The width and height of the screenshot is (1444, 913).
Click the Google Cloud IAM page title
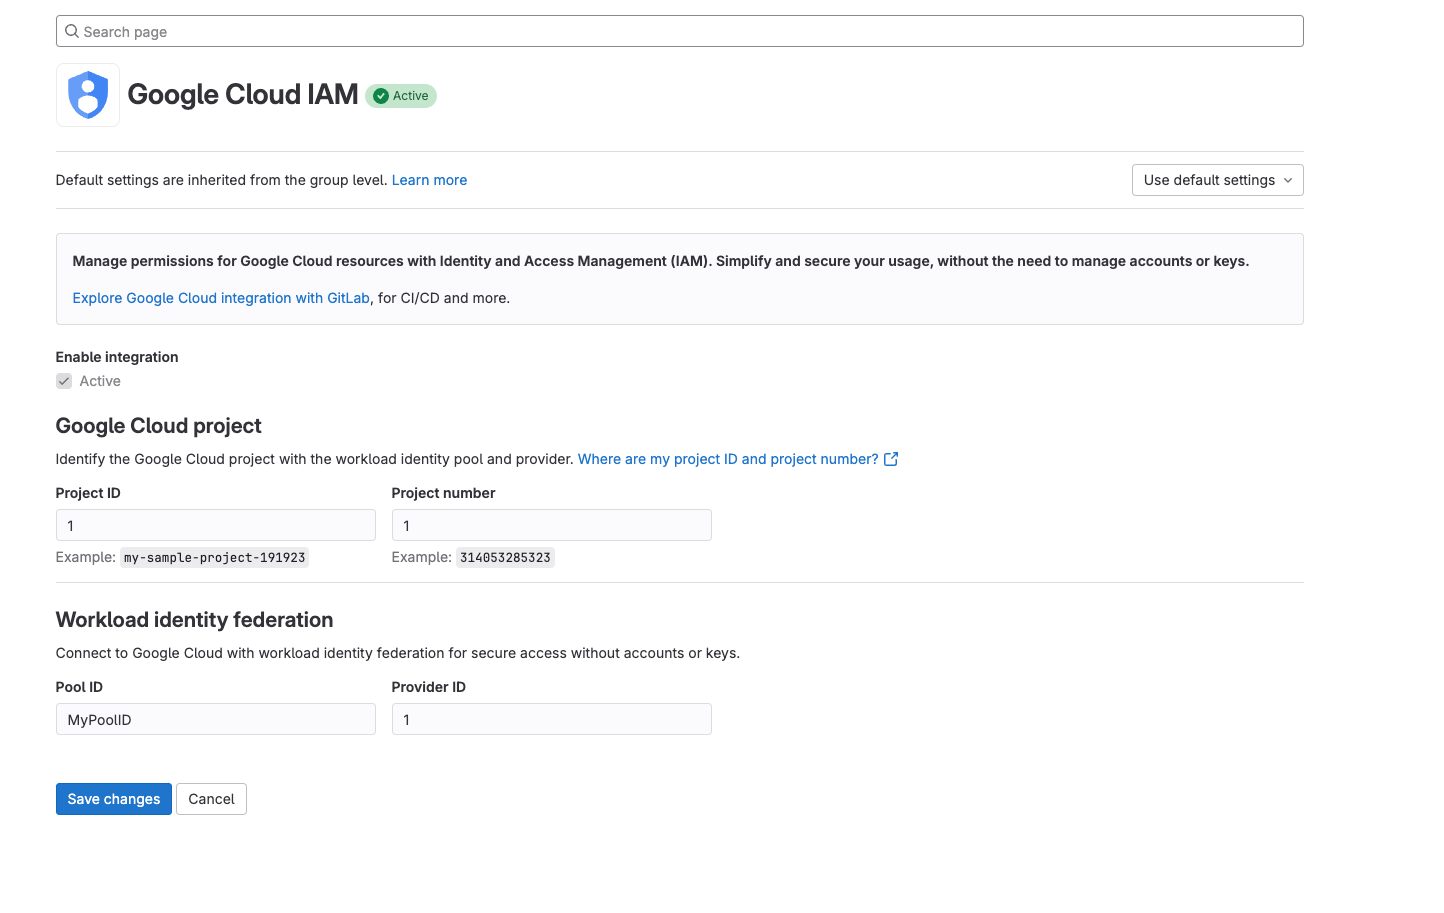coord(243,94)
